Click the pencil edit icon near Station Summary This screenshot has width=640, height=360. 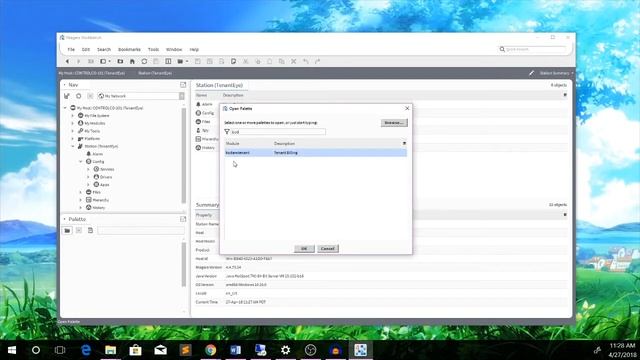coord(531,73)
